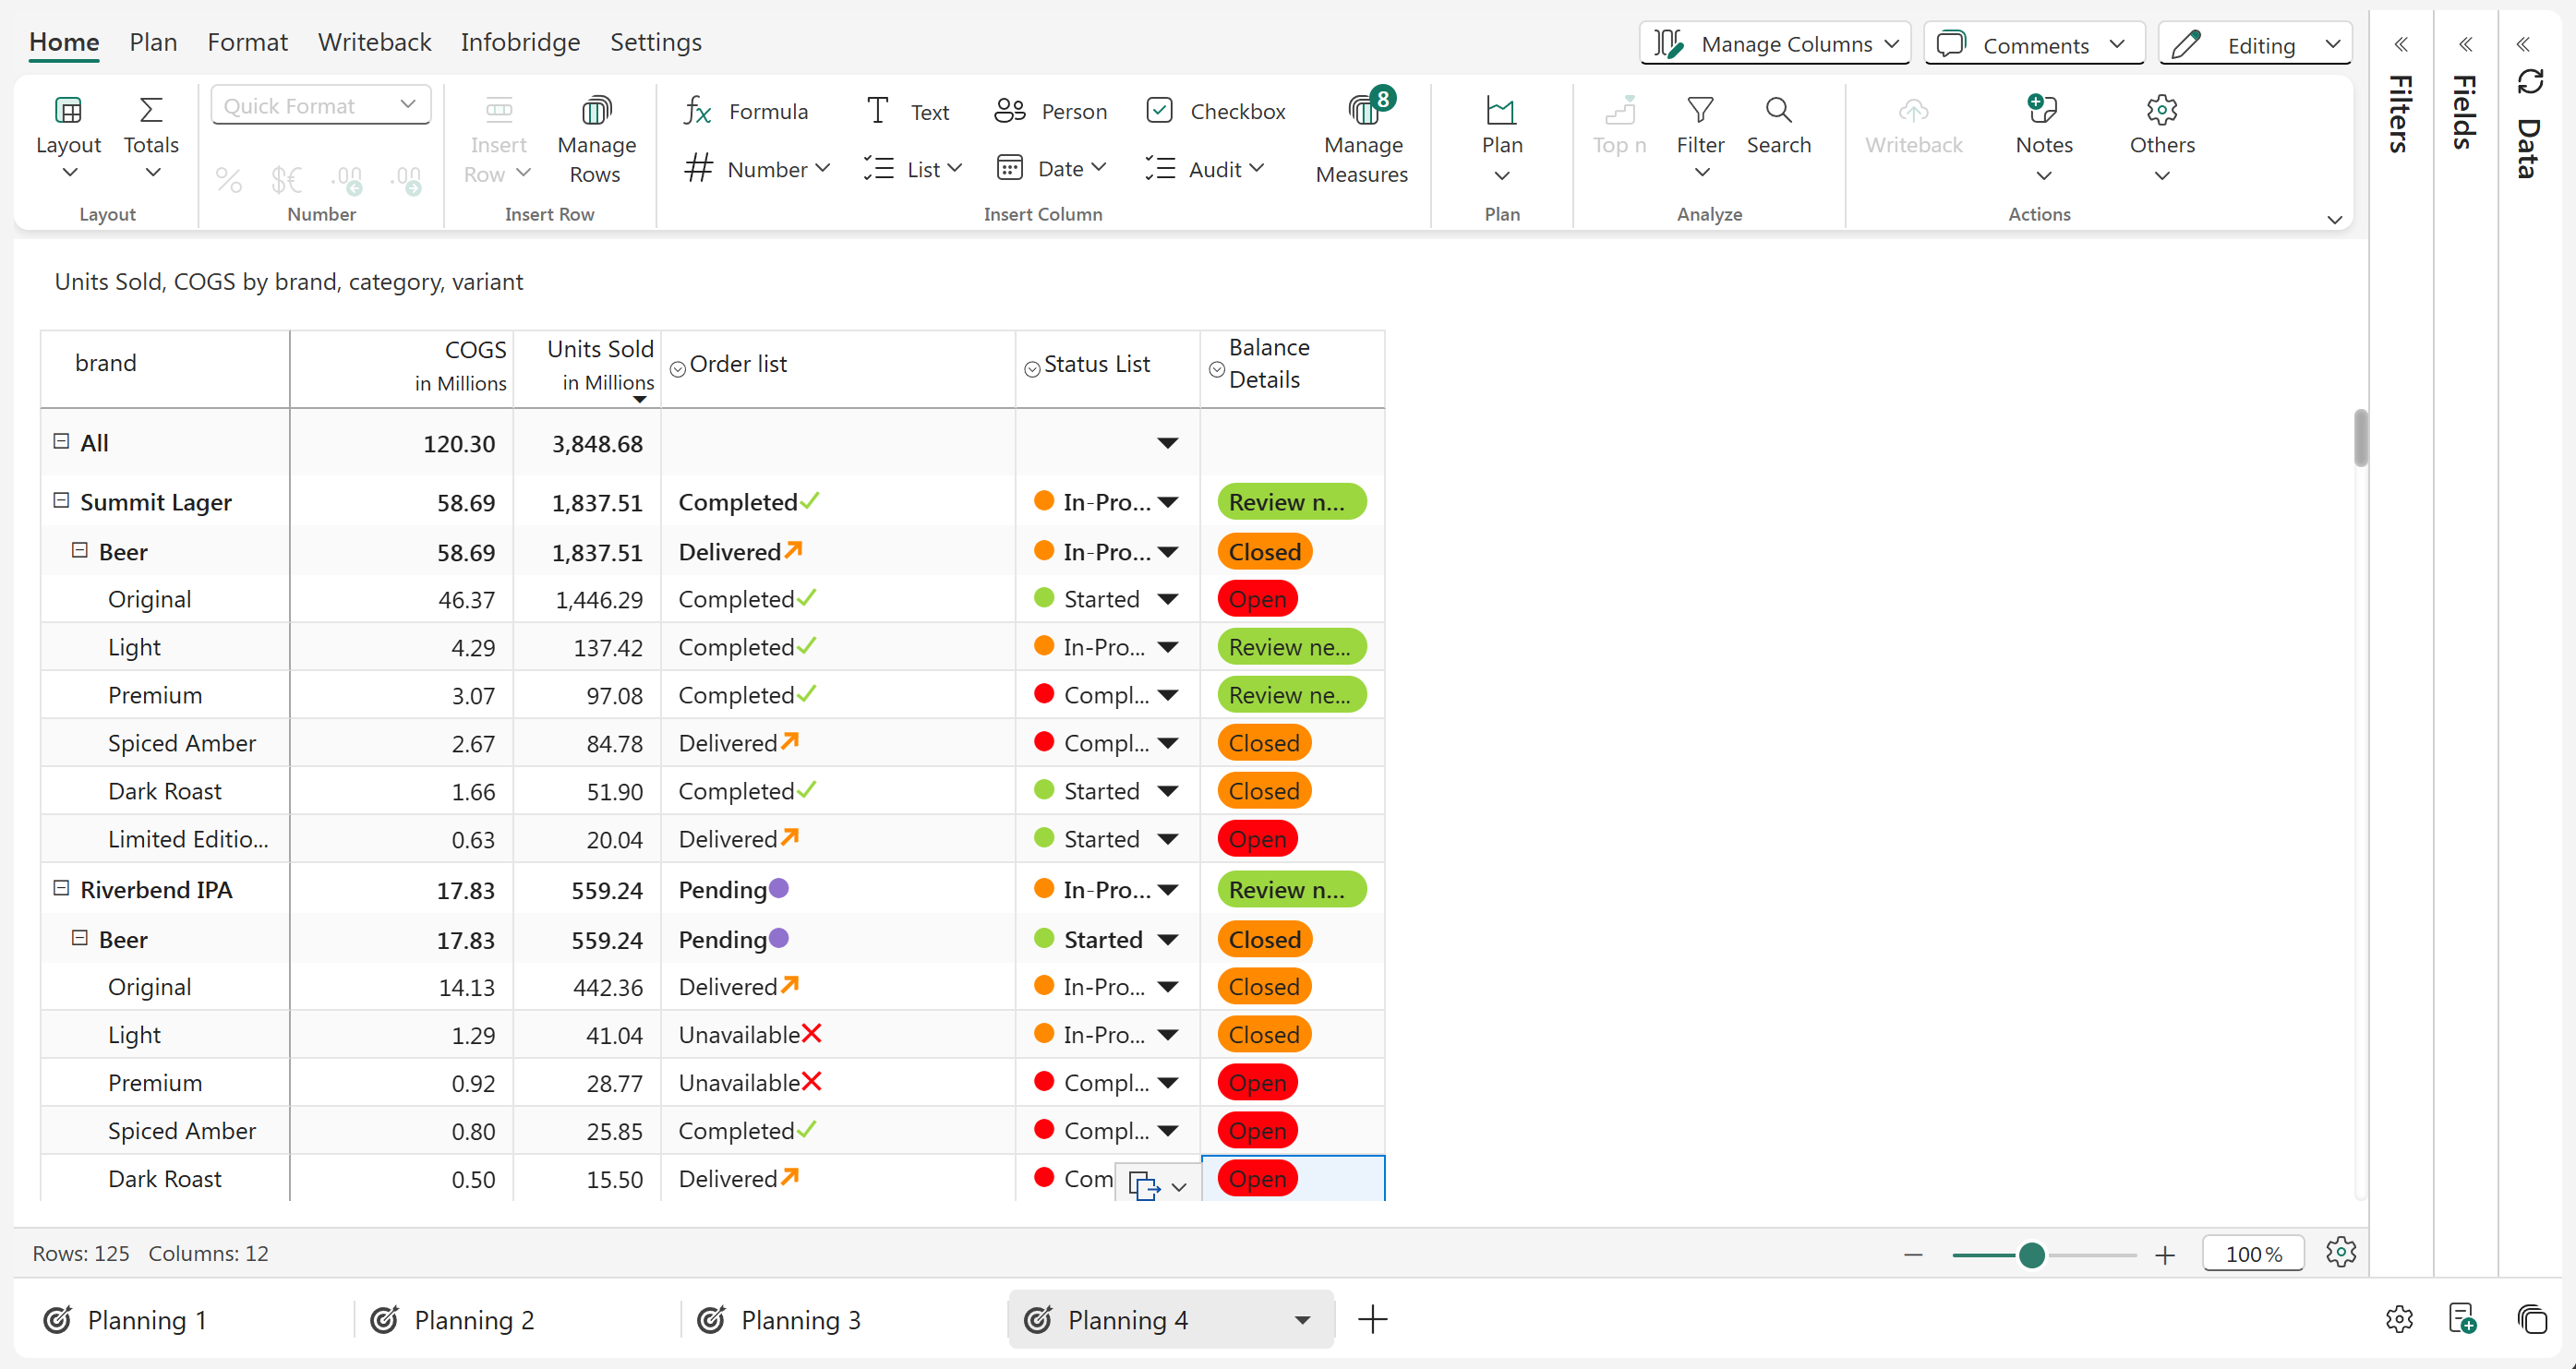2576x1369 pixels.
Task: Click the Manage Rows icon
Action: (596, 110)
